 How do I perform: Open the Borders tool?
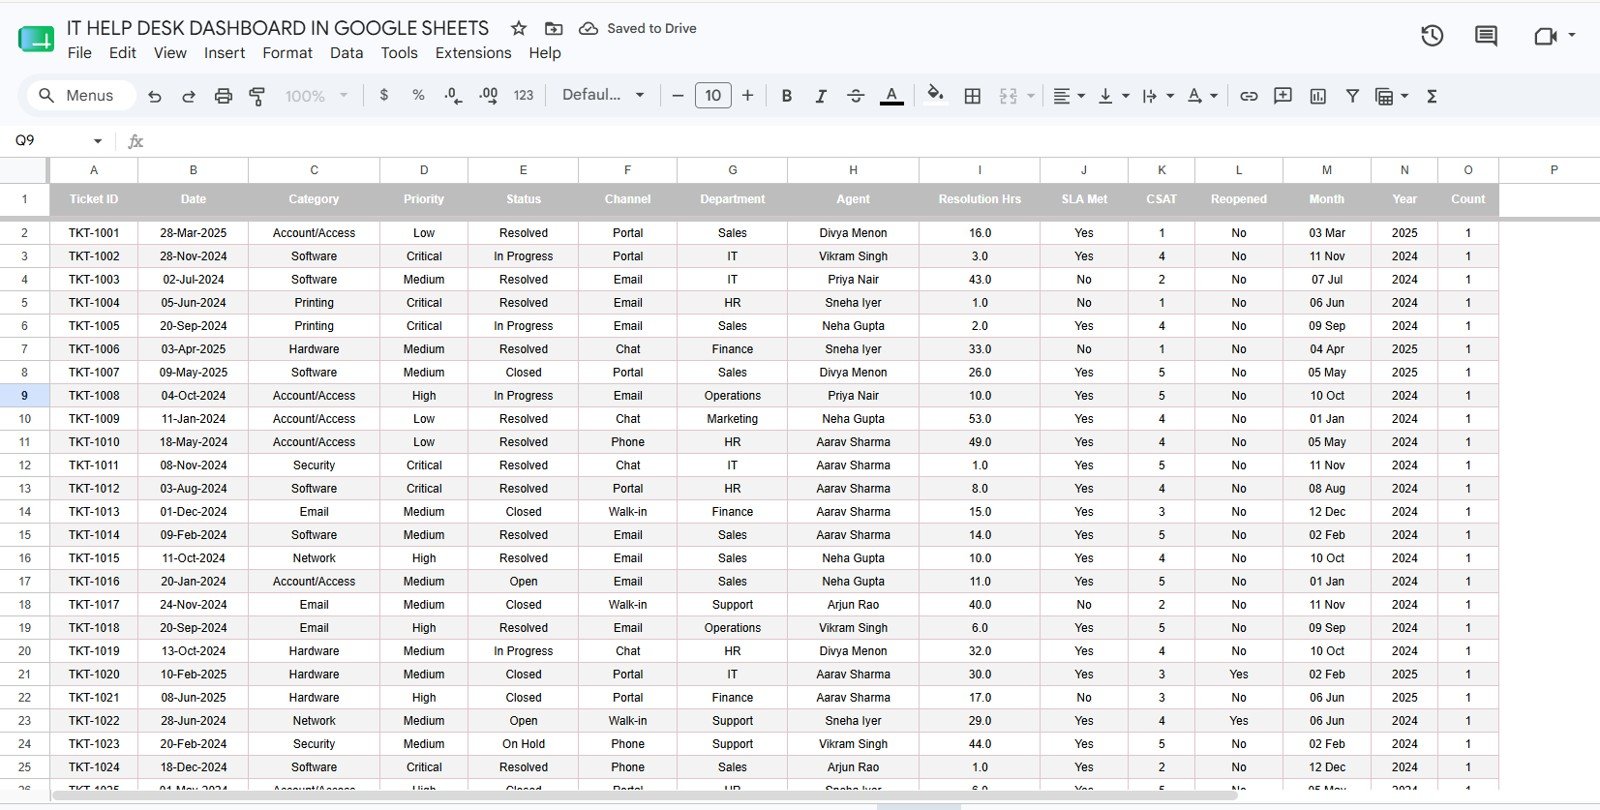pos(972,96)
